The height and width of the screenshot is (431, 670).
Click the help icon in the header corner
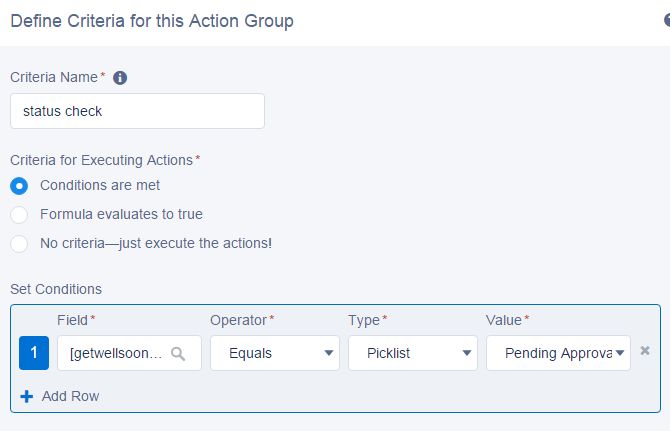click(666, 20)
